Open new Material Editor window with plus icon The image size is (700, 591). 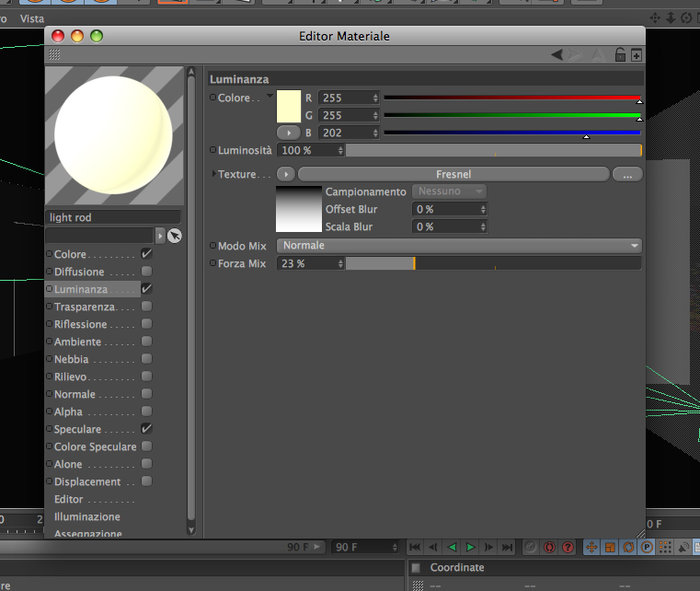click(x=636, y=55)
